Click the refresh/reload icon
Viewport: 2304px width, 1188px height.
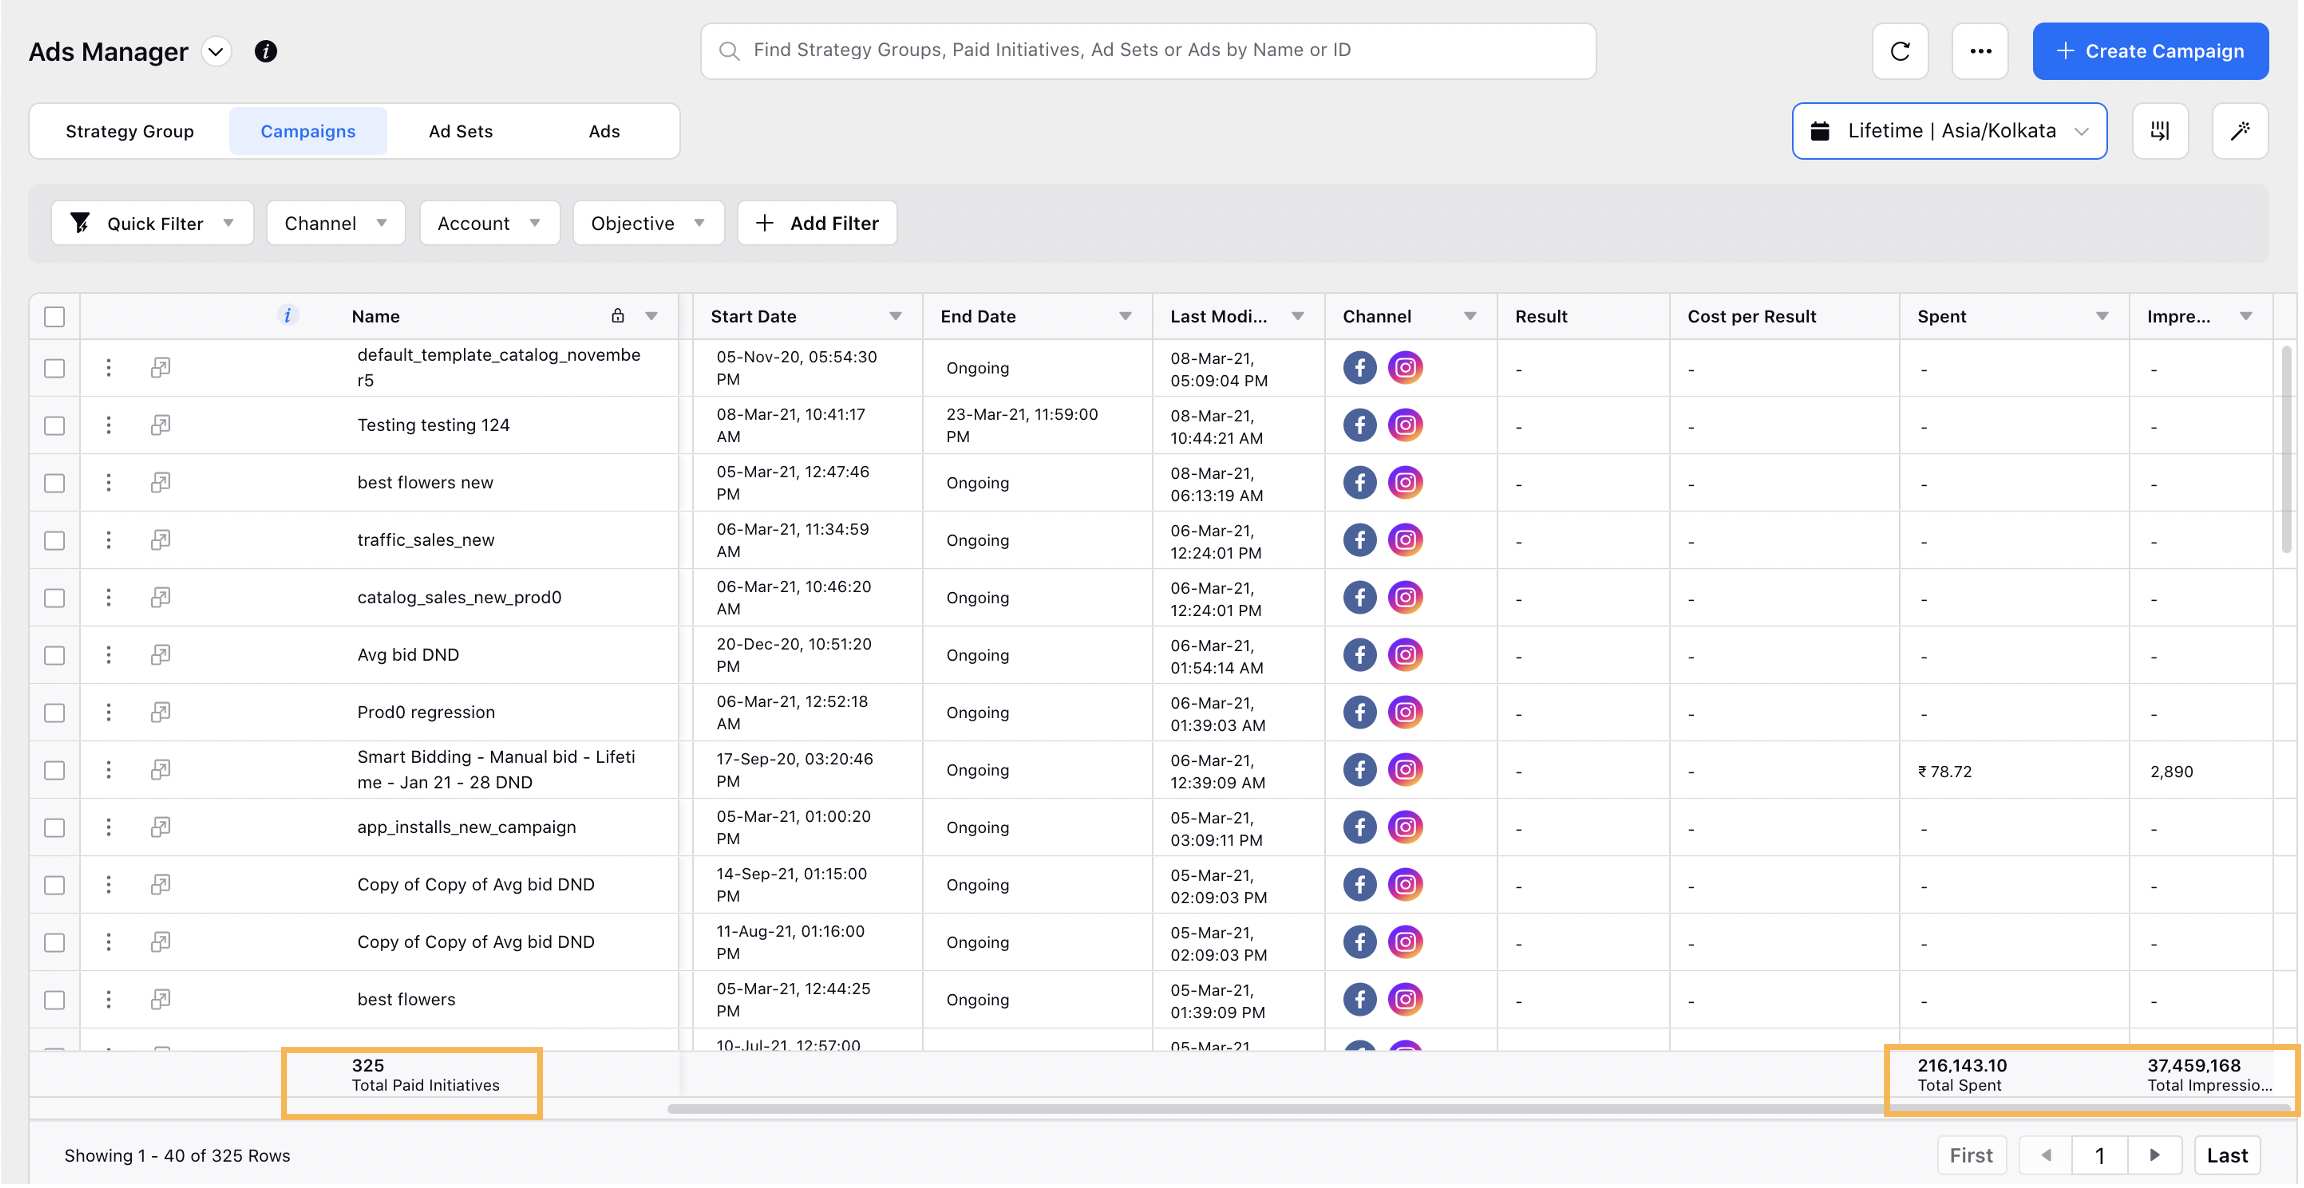(1900, 52)
